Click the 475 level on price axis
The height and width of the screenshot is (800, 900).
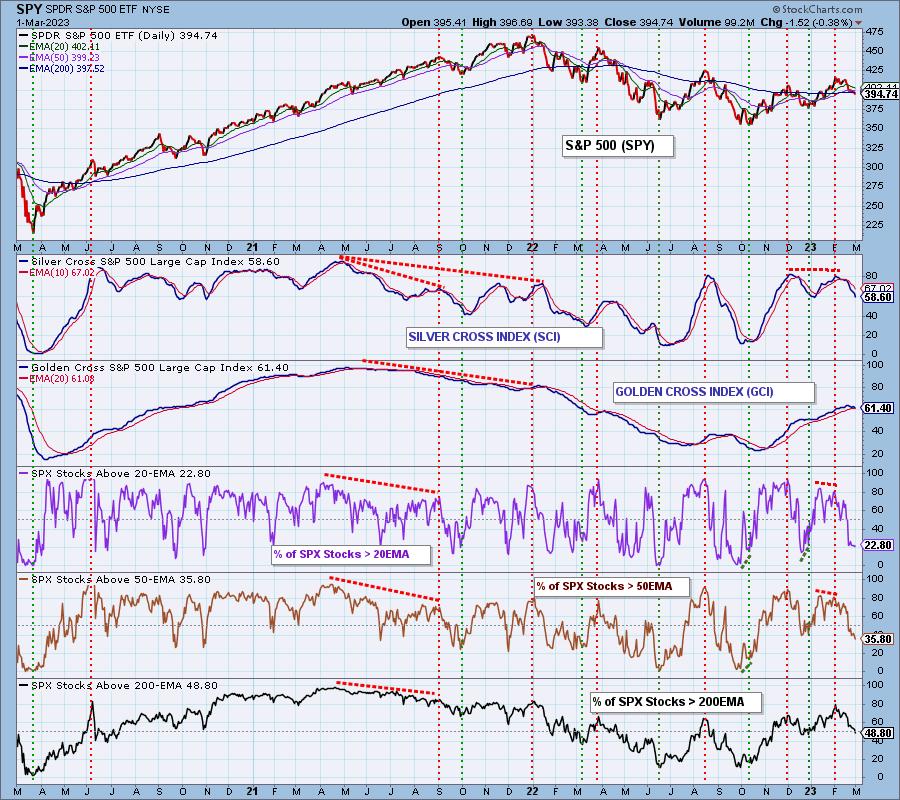[x=874, y=31]
